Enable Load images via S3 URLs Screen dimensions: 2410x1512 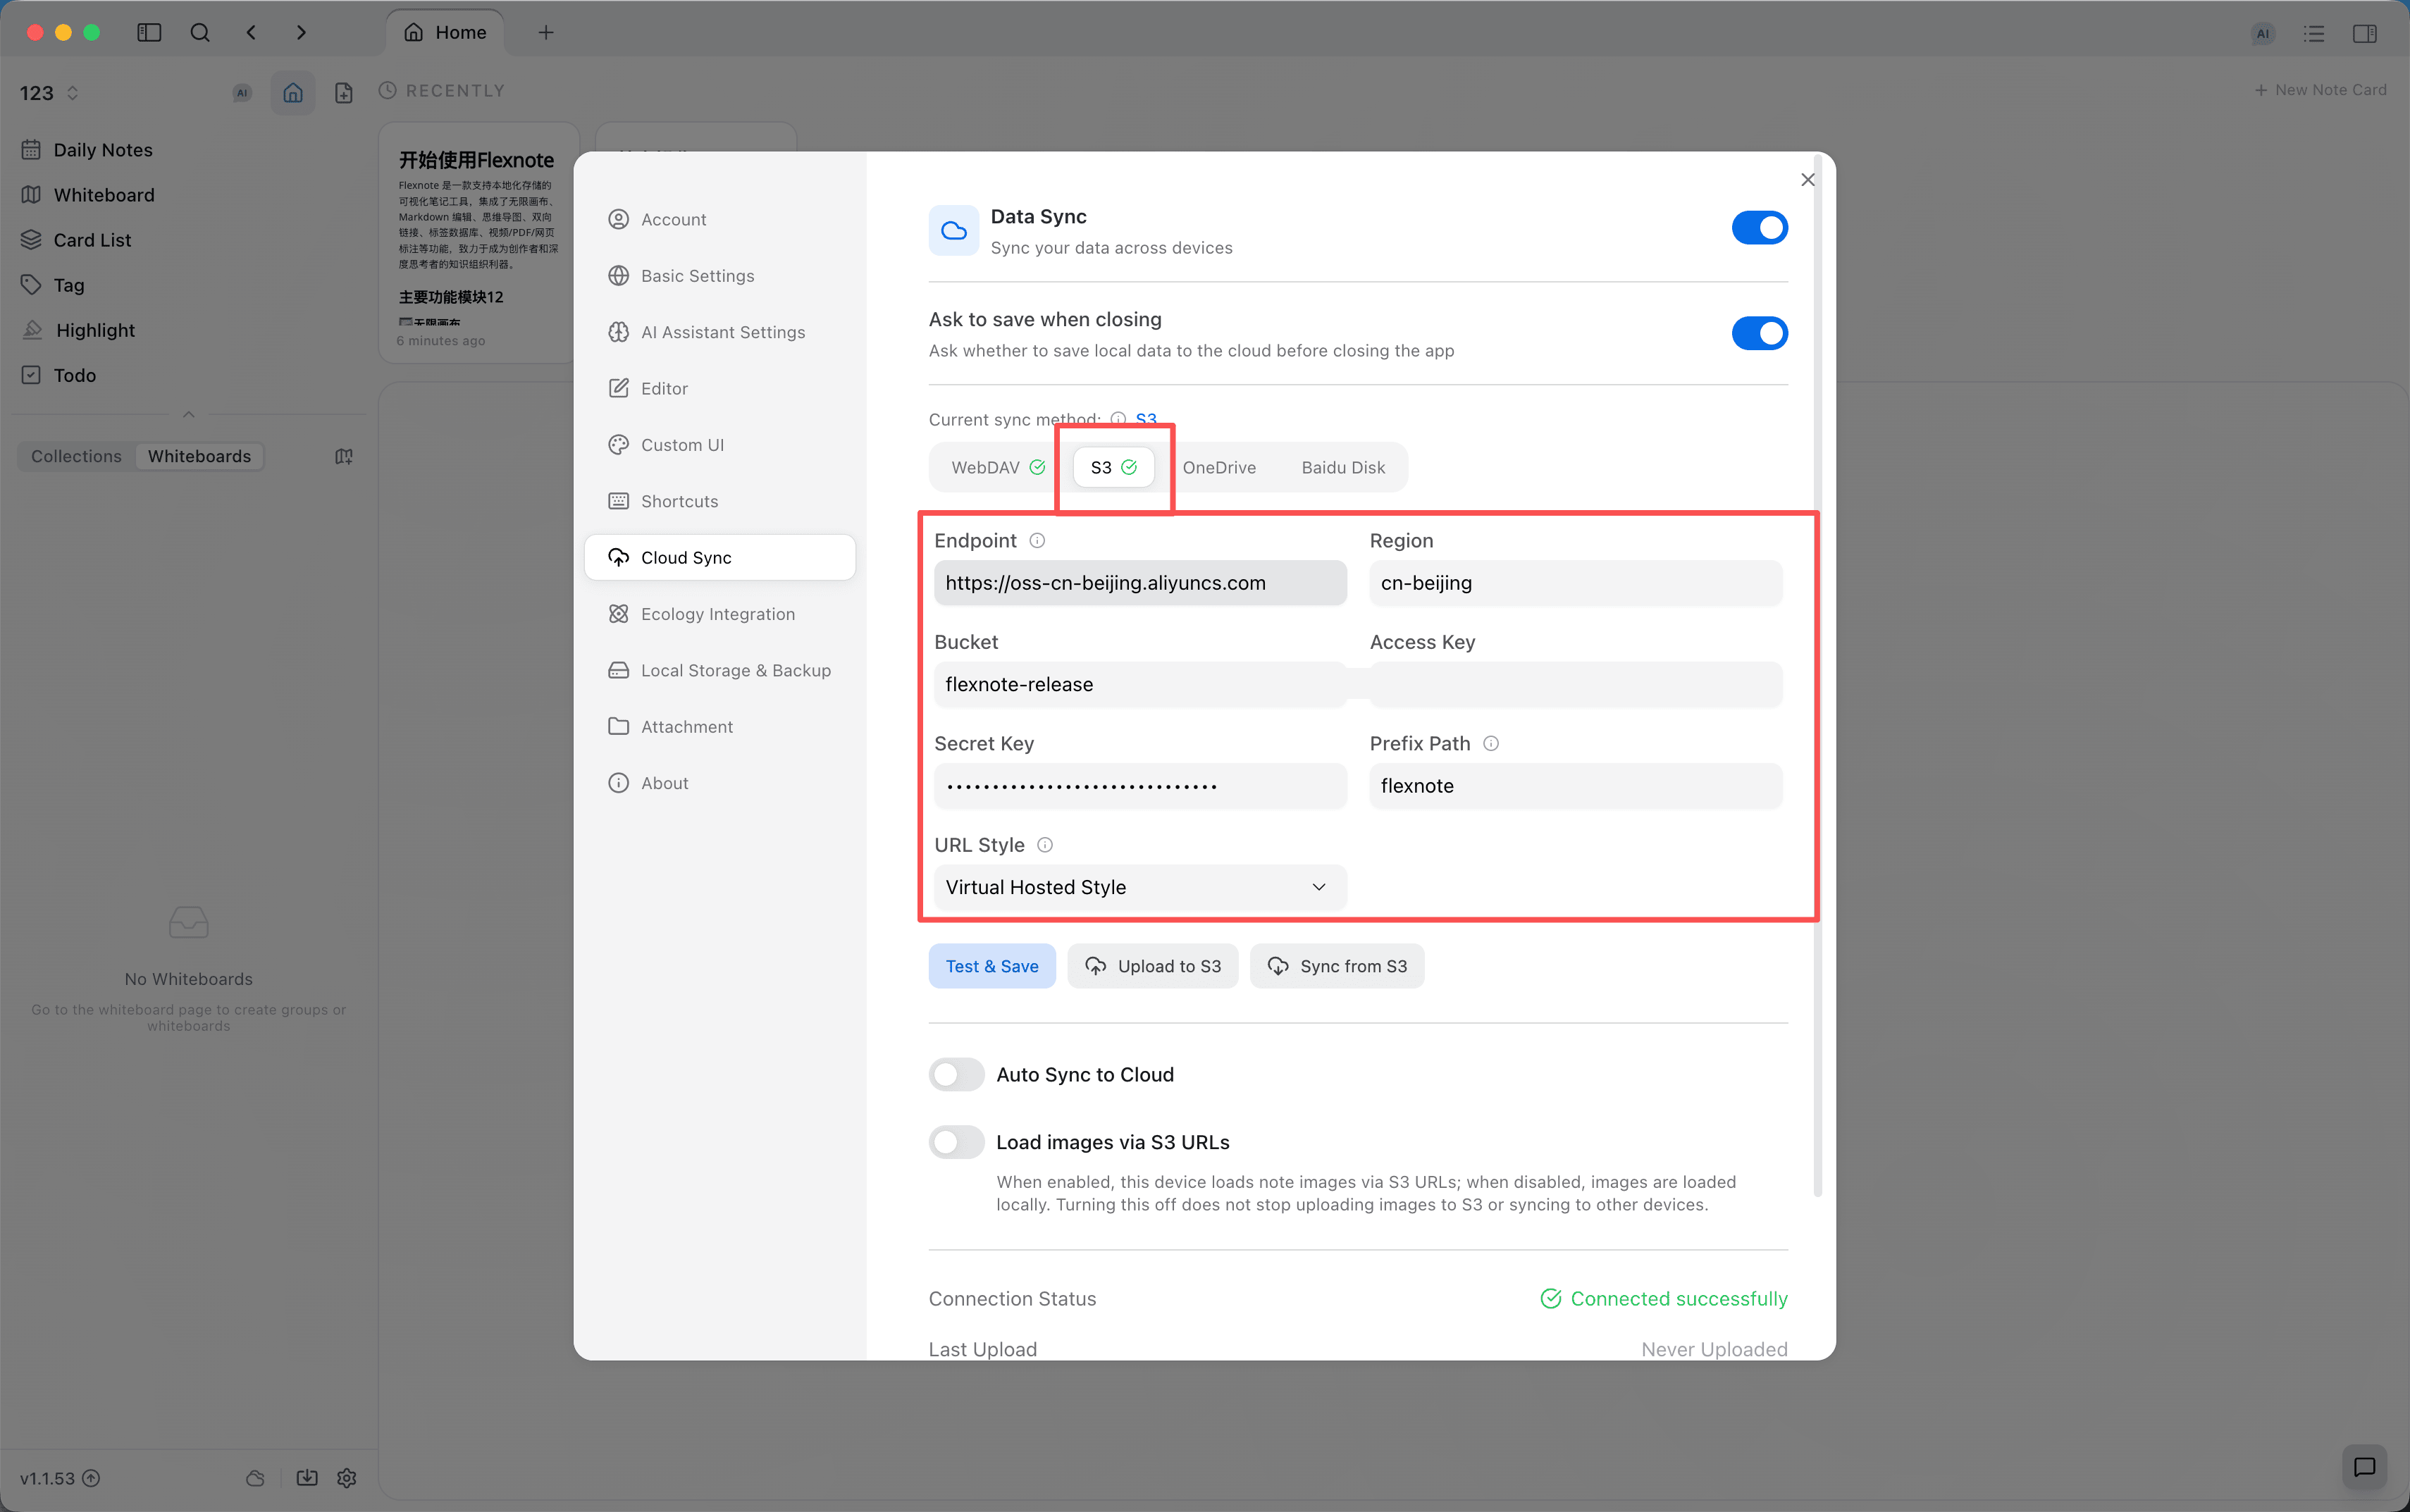coord(956,1142)
